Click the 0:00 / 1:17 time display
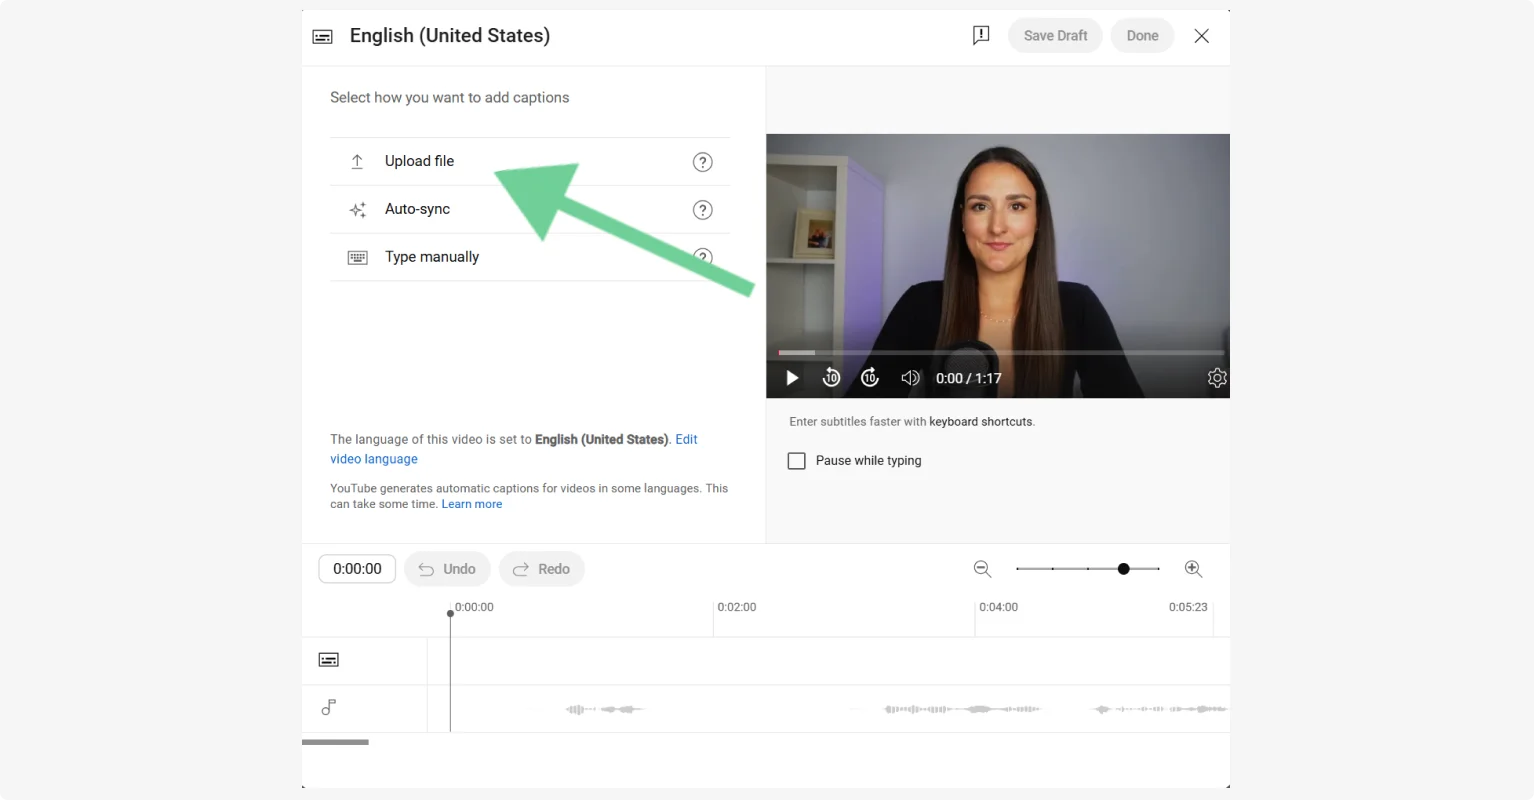Viewport: 1534px width, 800px height. [x=968, y=378]
